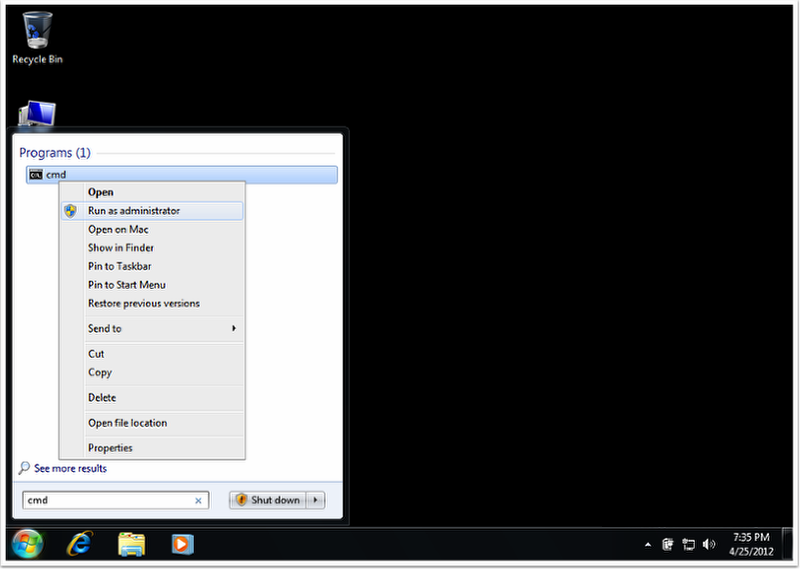Choose Pin to Taskbar

152,266
